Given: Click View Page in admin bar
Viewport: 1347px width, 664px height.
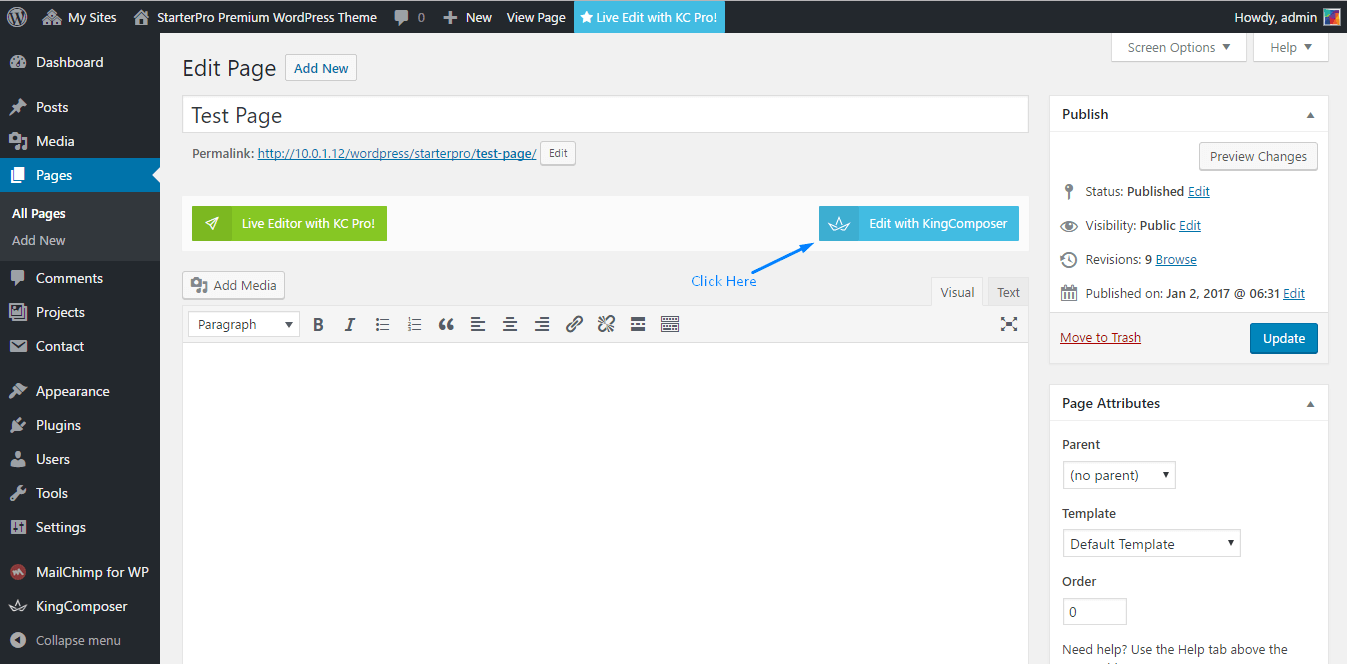Looking at the screenshot, I should [536, 17].
